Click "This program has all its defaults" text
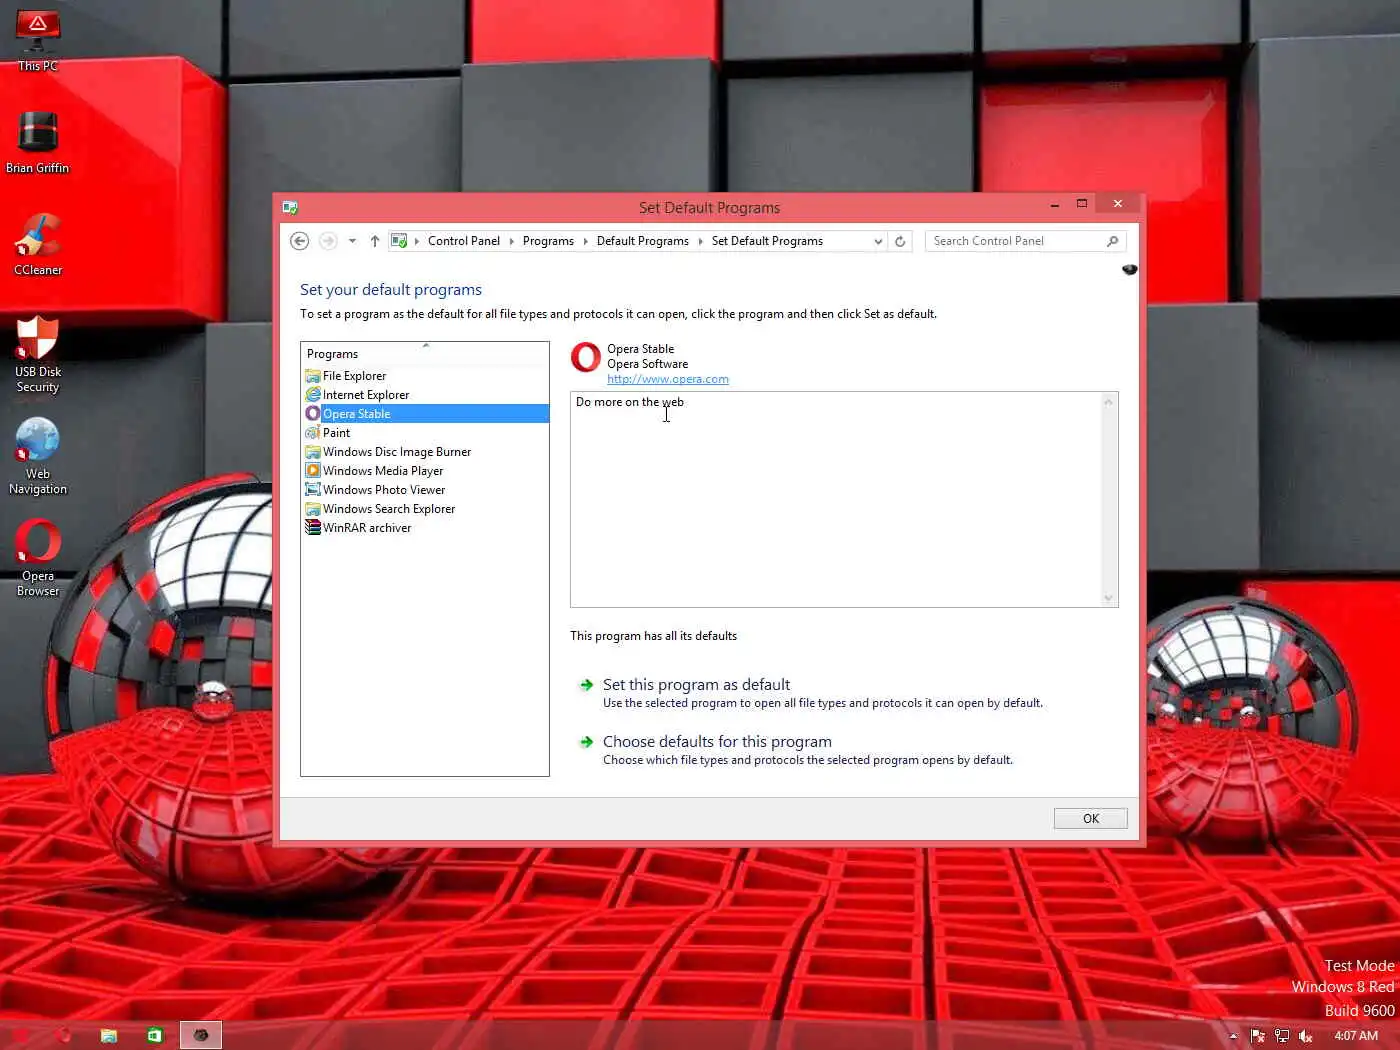Viewport: 1400px width, 1050px height. 653,636
